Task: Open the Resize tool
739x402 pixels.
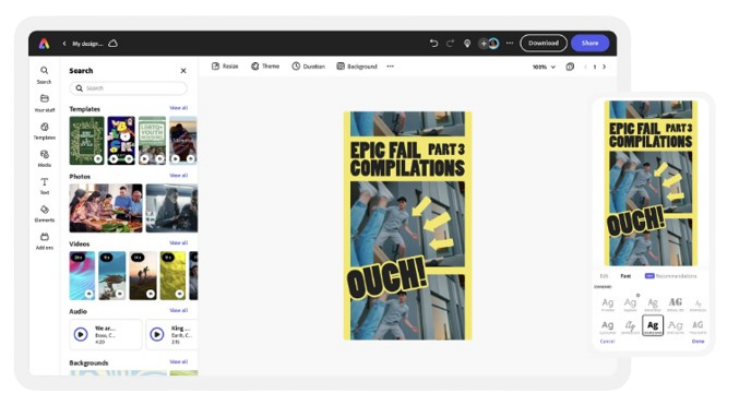Action: tap(225, 66)
